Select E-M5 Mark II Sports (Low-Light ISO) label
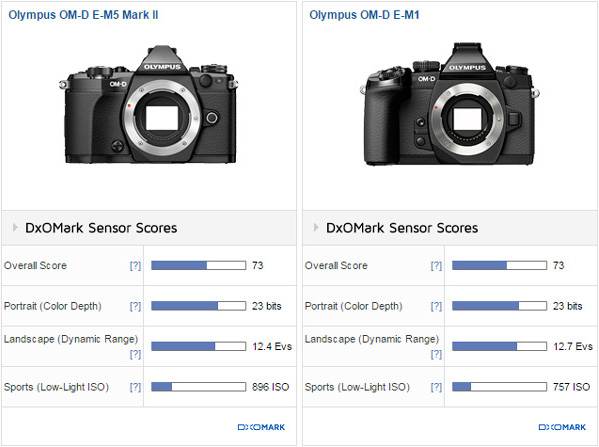The image size is (599, 447). point(57,387)
